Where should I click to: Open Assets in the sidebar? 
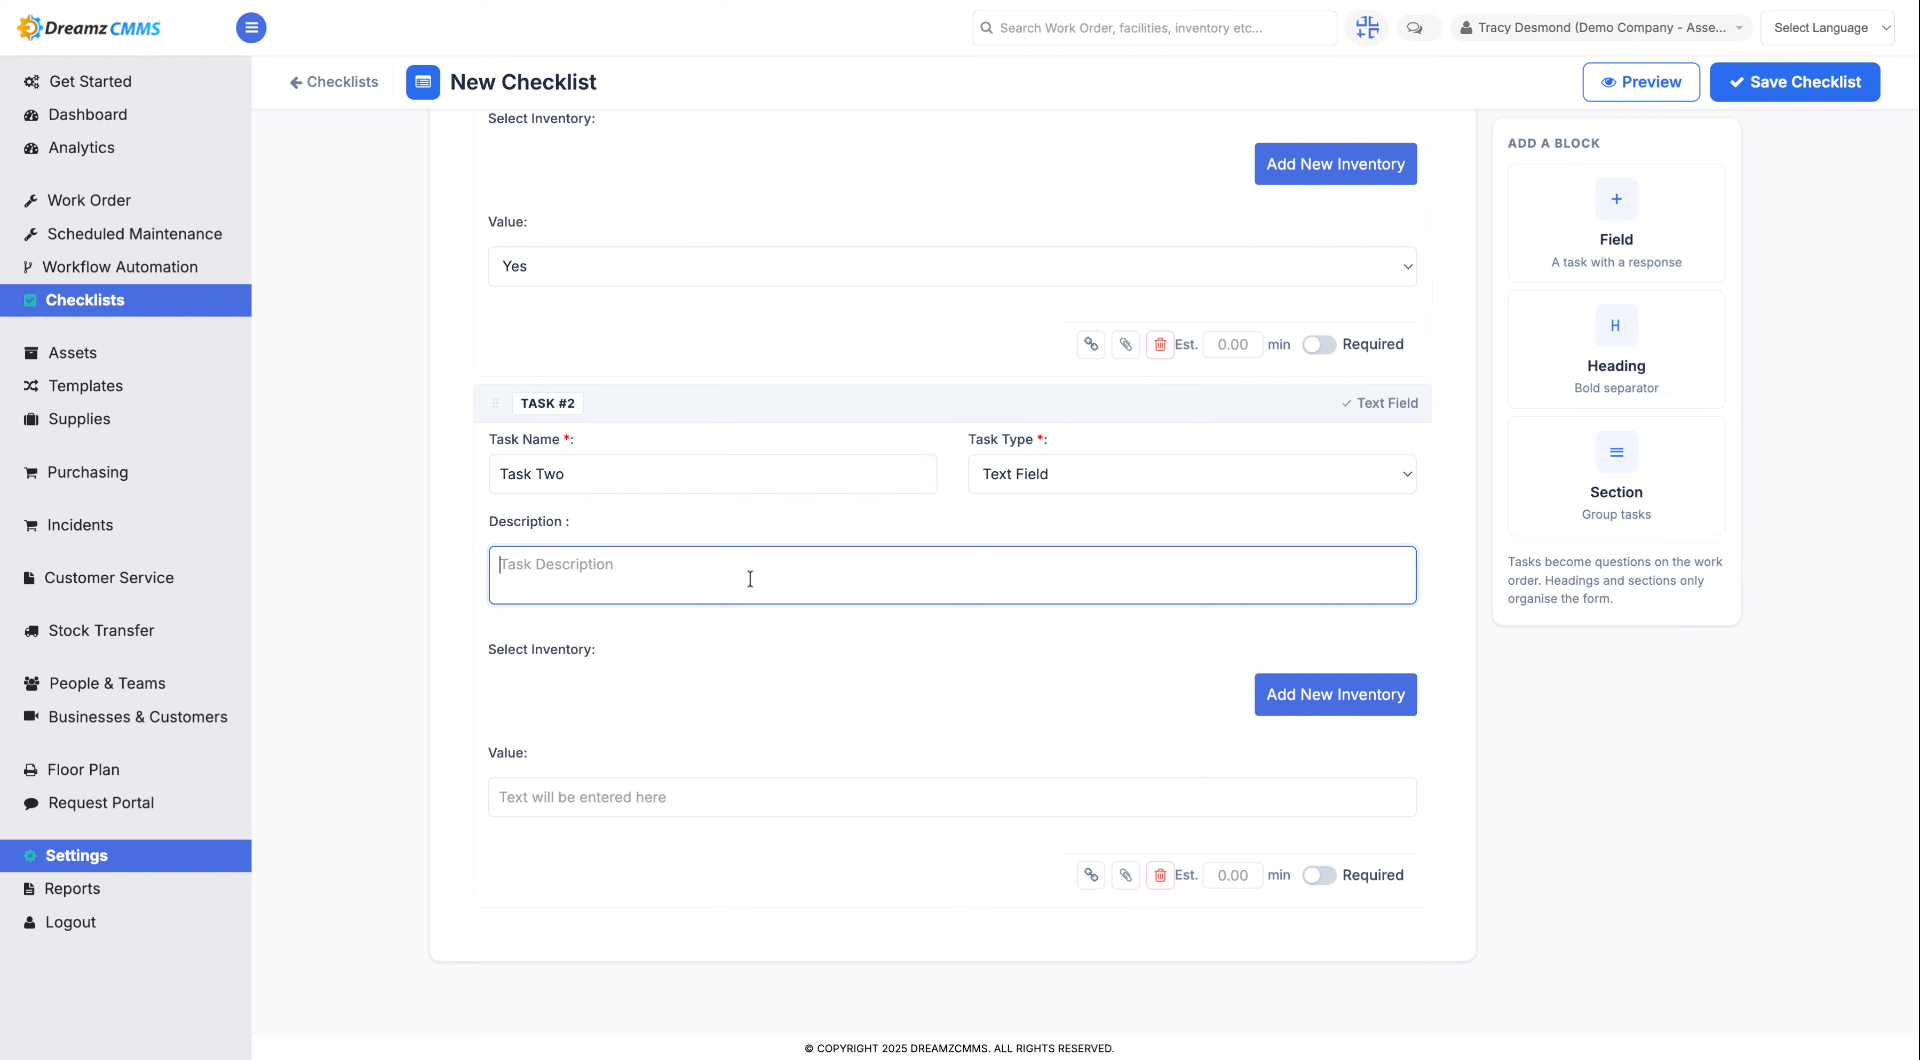[x=73, y=353]
